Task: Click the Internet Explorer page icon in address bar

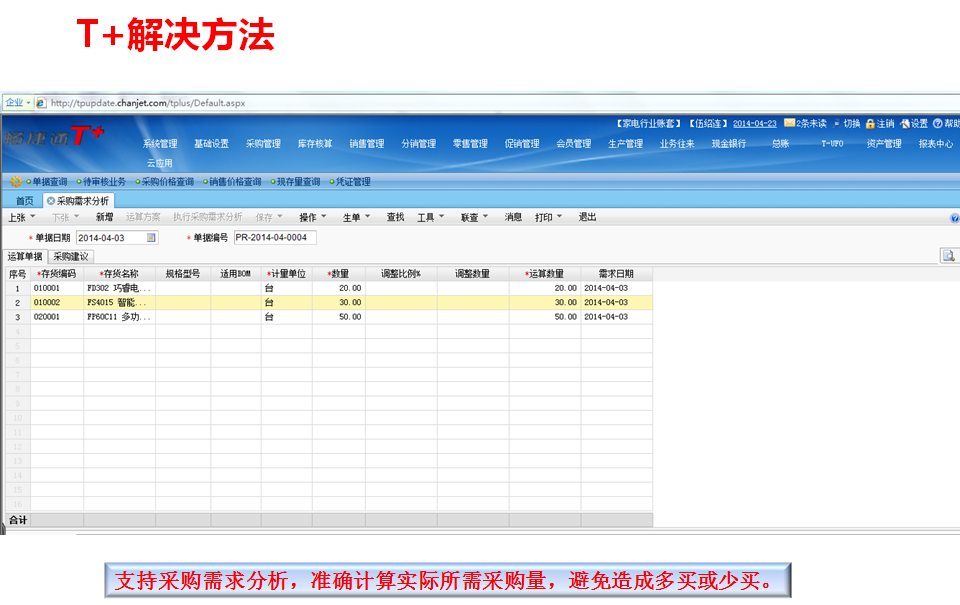Action: pos(40,103)
